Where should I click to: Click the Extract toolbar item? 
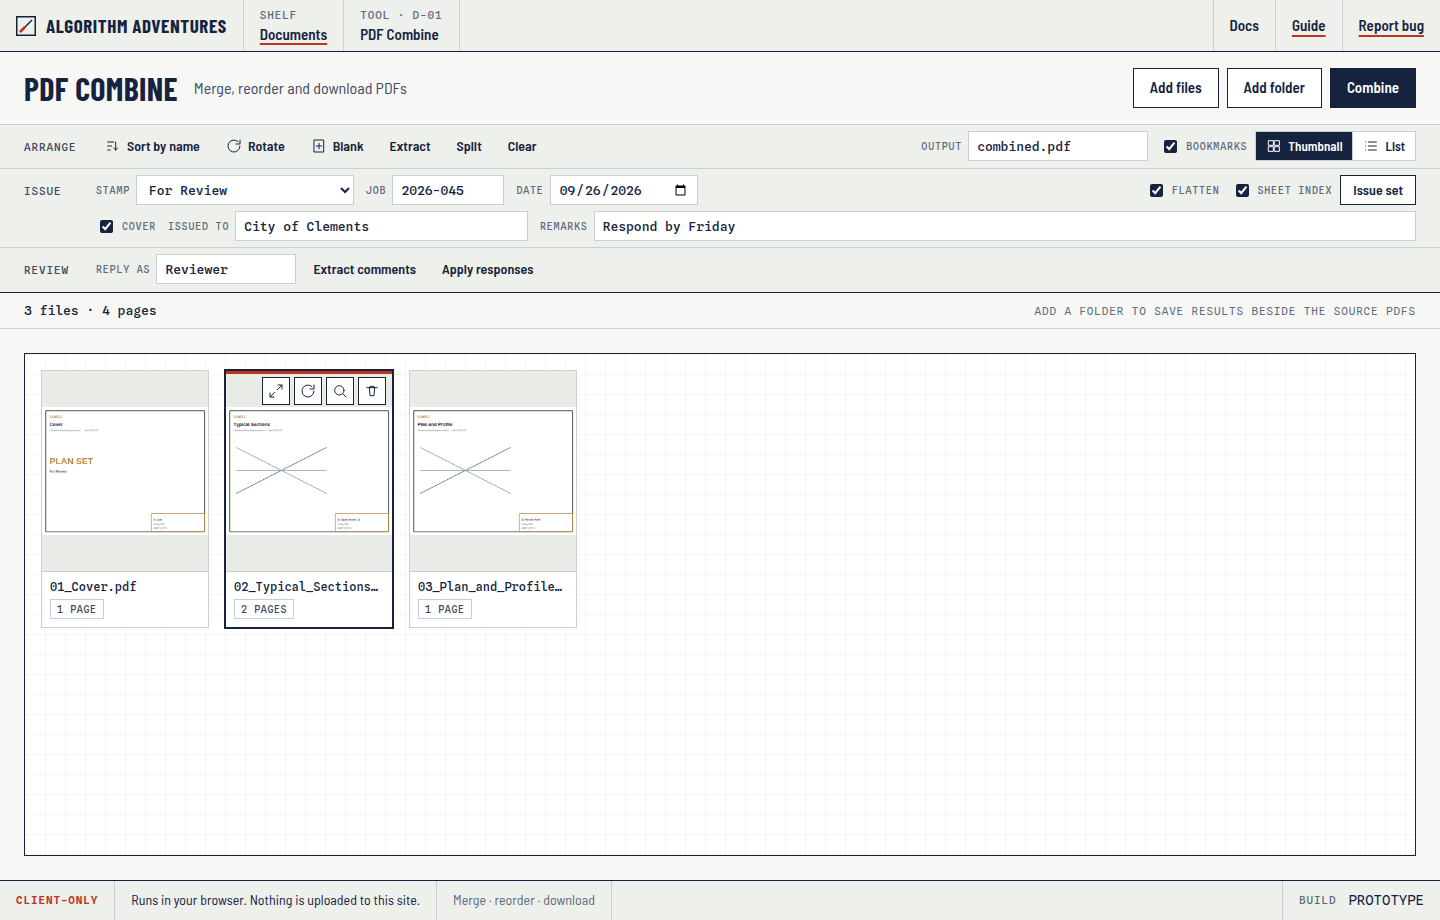click(x=410, y=146)
